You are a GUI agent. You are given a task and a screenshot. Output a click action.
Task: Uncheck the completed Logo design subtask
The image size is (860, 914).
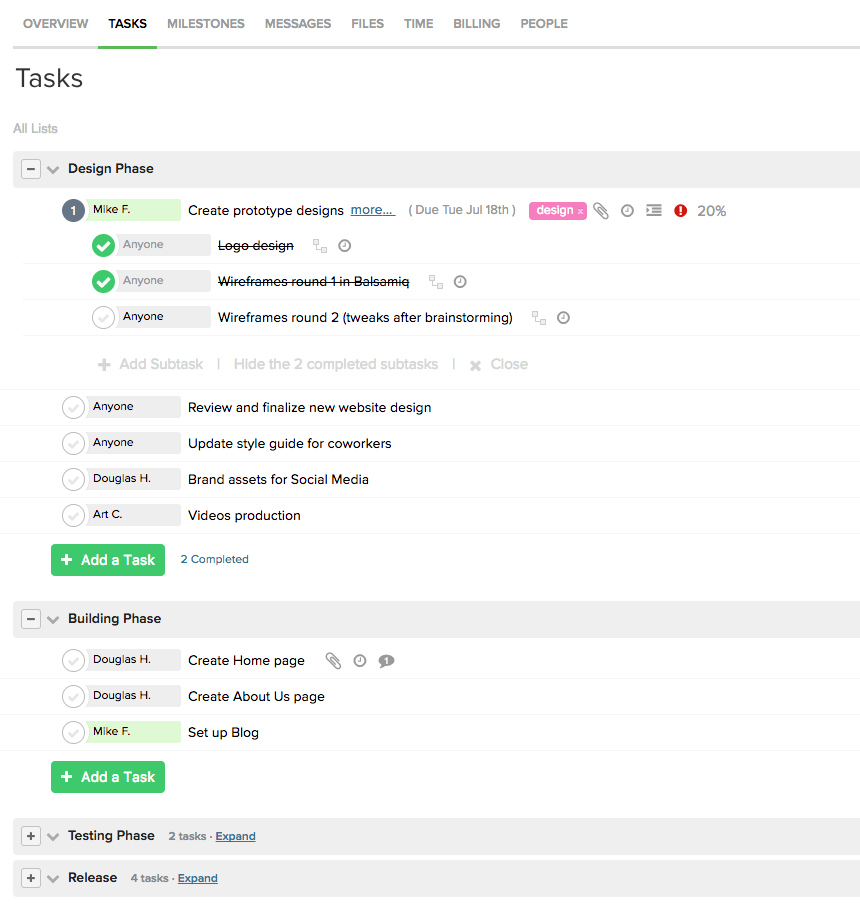click(x=103, y=246)
